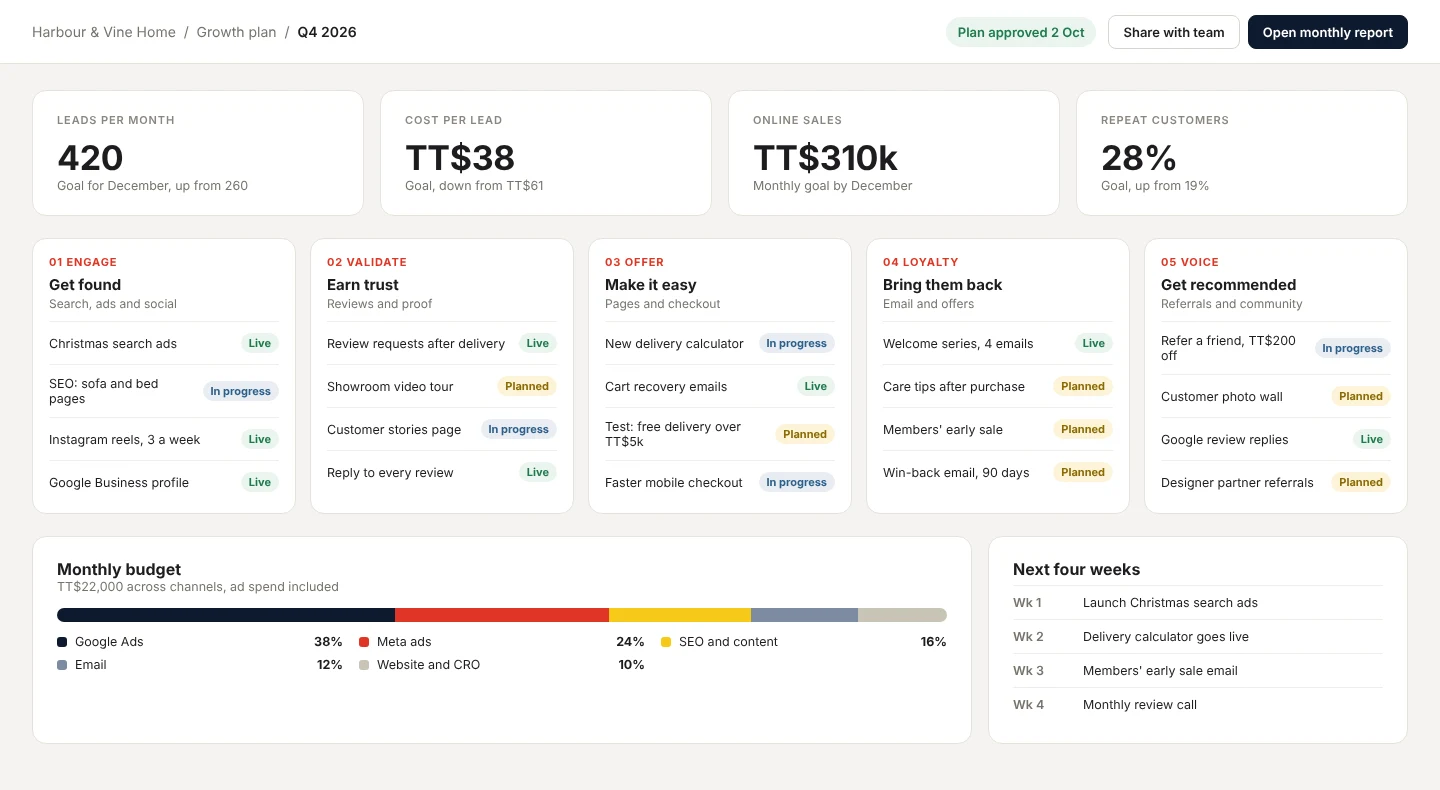Select the Q4 2026 breadcrumb
Screen dimensions: 1440x790
(x=327, y=32)
